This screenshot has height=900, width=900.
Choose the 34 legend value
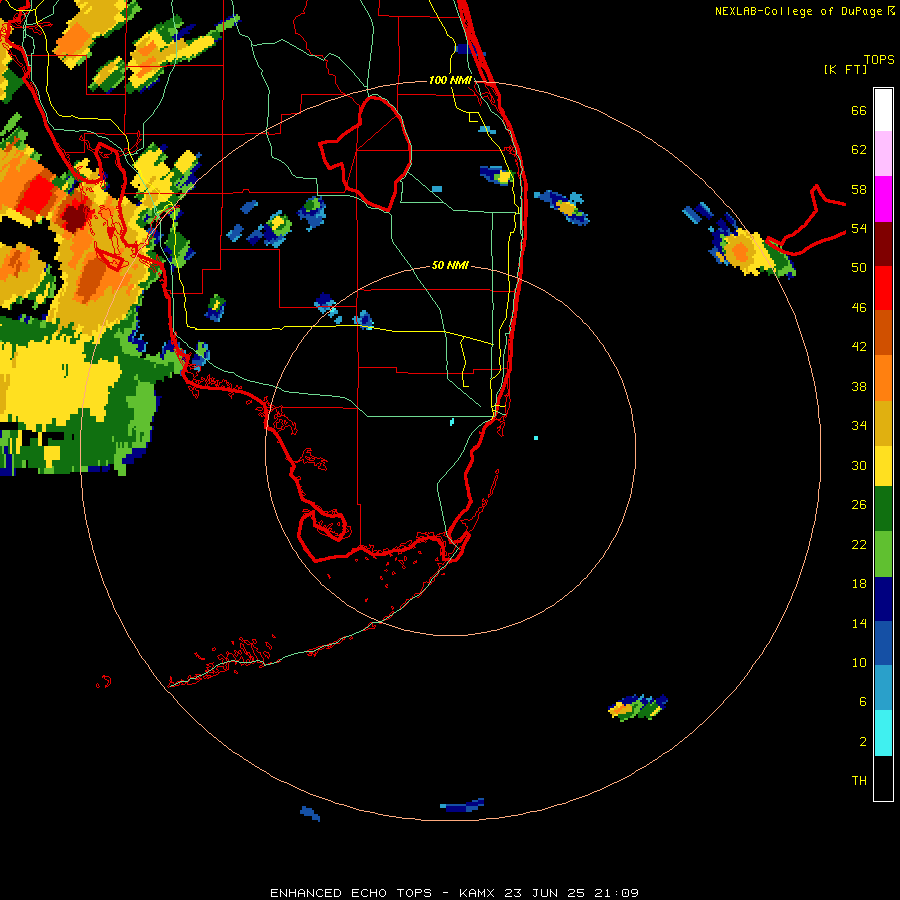(x=859, y=425)
